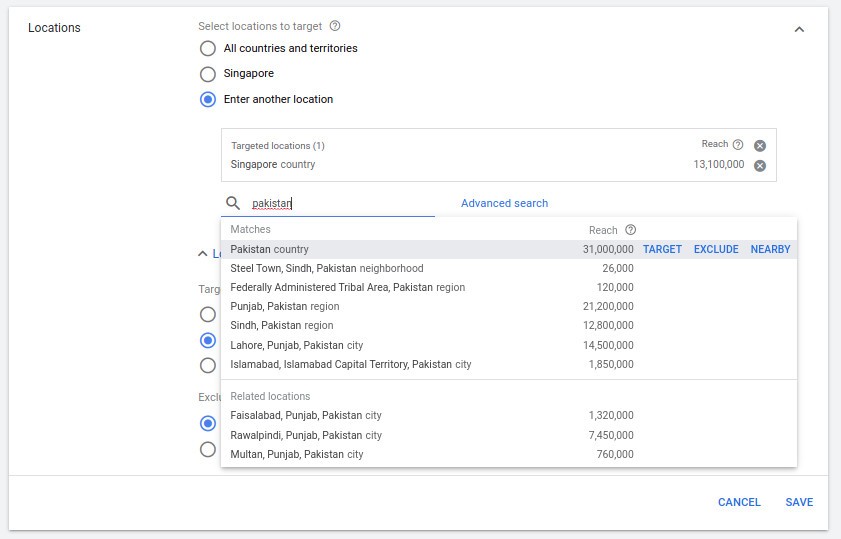Choose first Exclude radio option

208,423
